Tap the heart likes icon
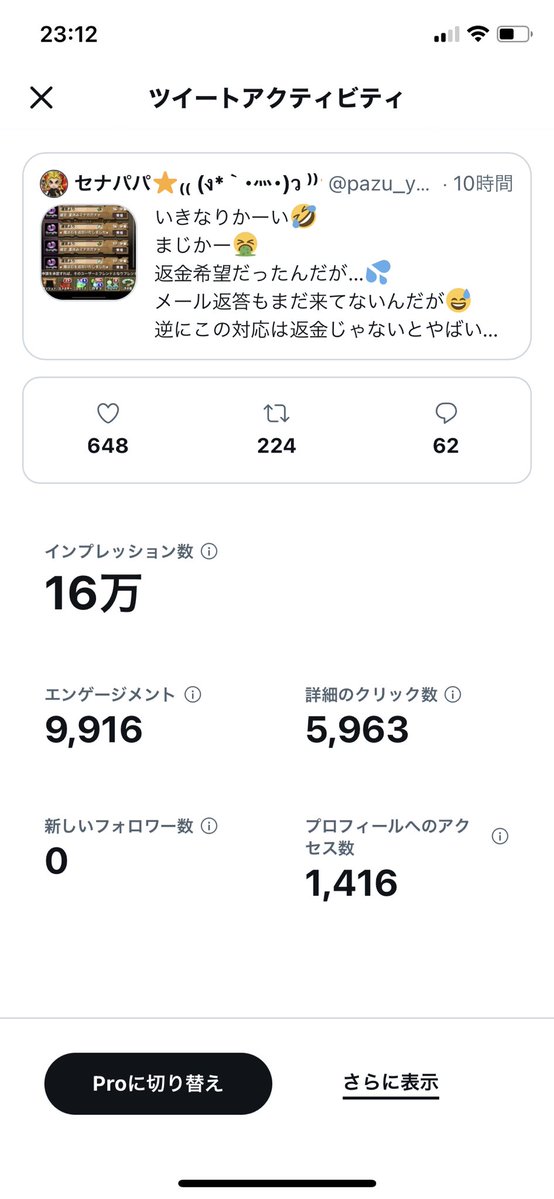This screenshot has width=554, height=1199. point(108,414)
